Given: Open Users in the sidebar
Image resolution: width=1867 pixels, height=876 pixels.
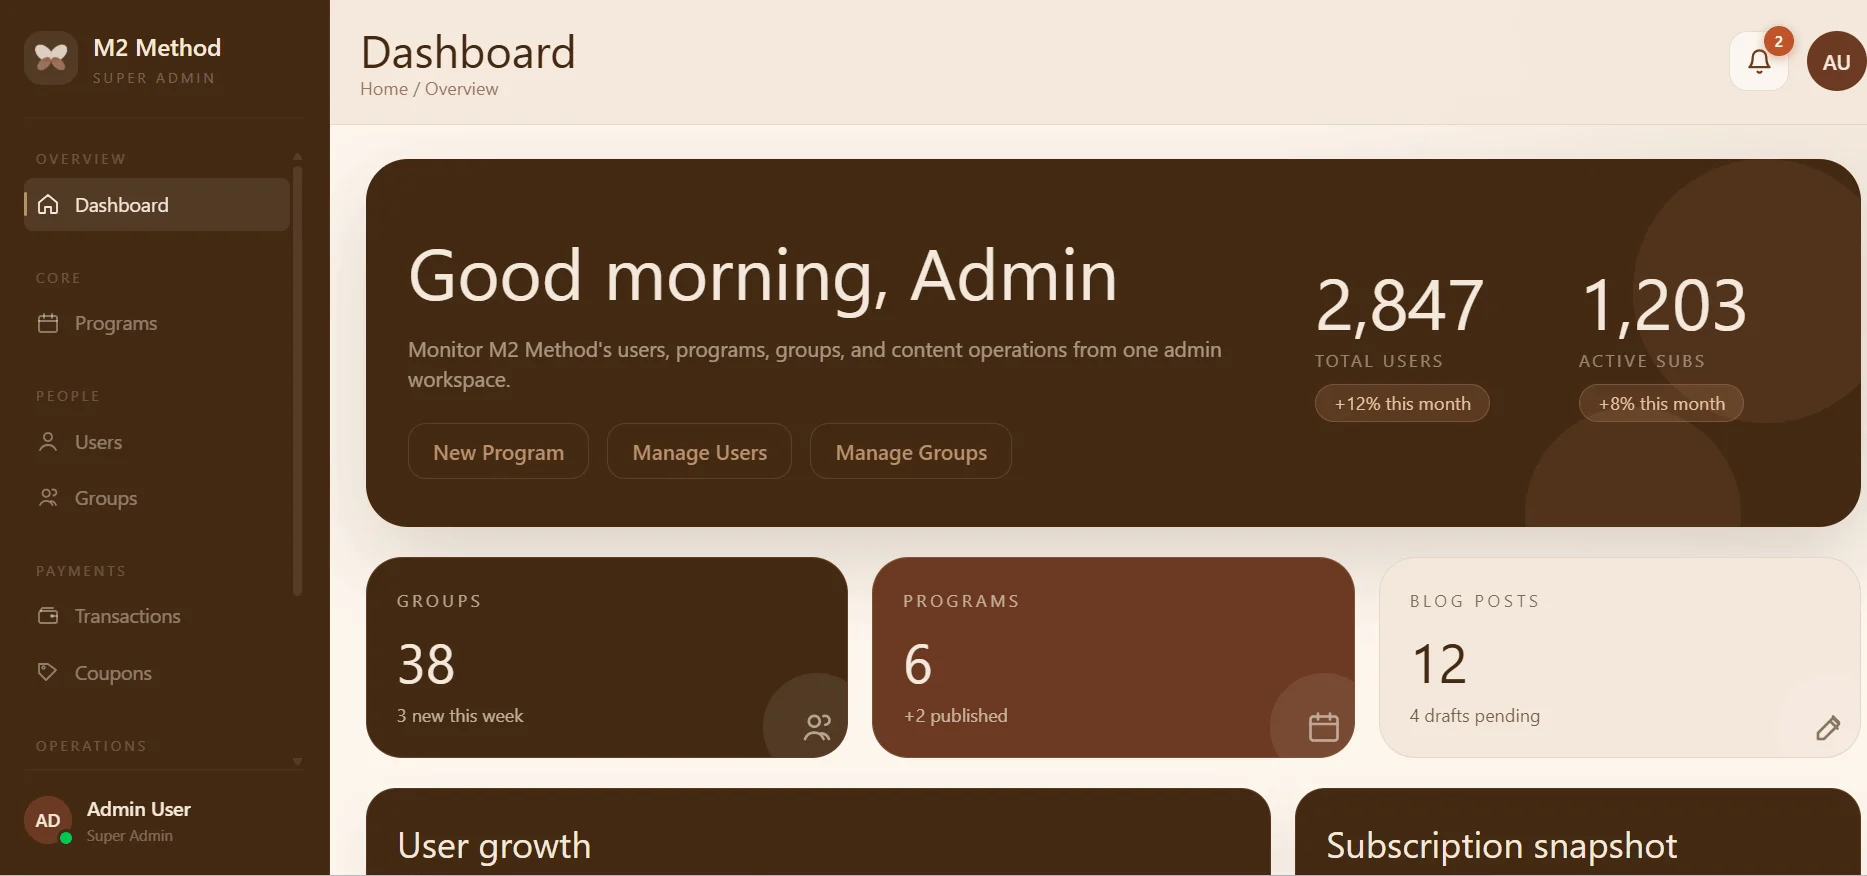Looking at the screenshot, I should tap(157, 442).
